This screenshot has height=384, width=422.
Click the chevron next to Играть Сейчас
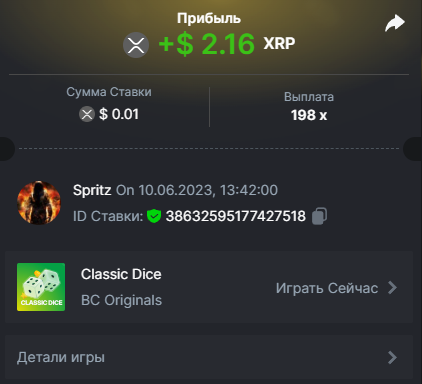click(393, 288)
